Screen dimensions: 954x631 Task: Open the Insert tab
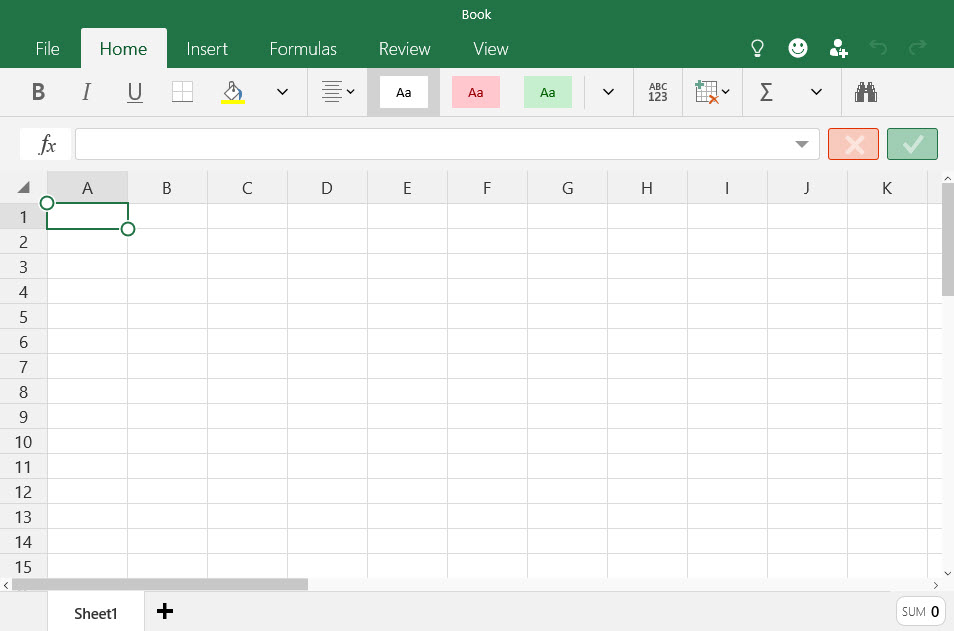[x=207, y=48]
